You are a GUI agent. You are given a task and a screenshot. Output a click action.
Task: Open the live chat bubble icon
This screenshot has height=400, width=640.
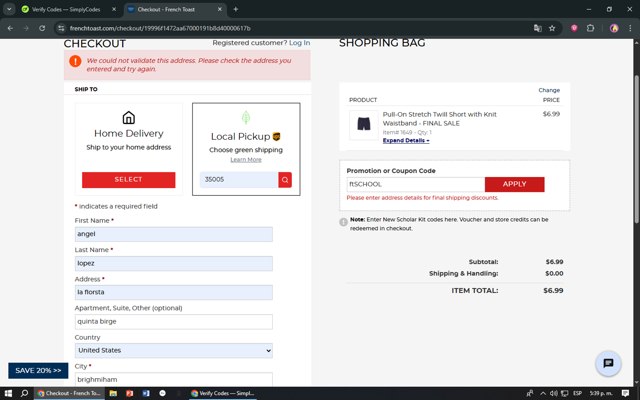pos(608,363)
